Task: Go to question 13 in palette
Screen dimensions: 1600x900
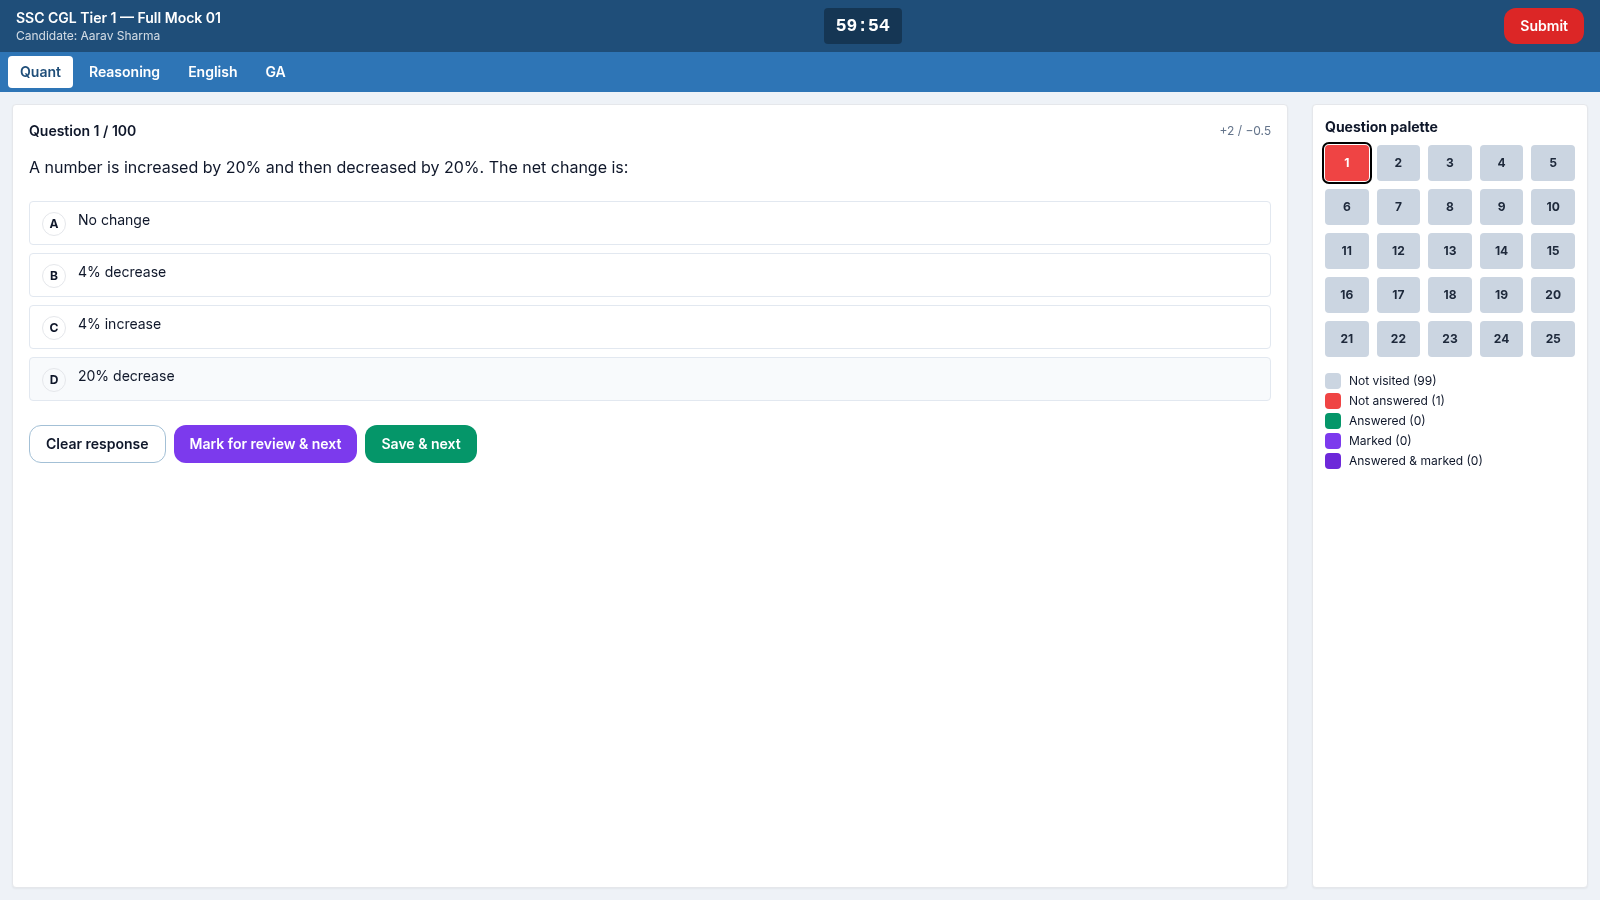Action: point(1450,251)
